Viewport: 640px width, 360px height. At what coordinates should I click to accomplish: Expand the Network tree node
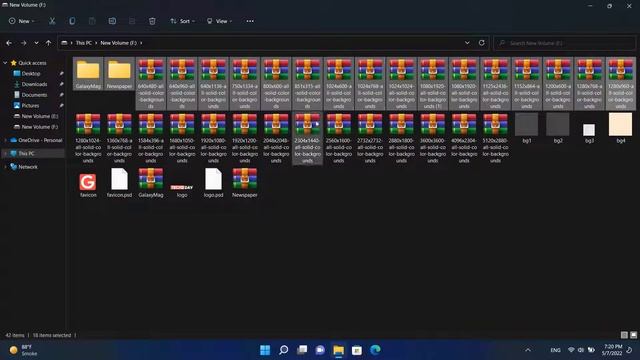(x=5, y=167)
